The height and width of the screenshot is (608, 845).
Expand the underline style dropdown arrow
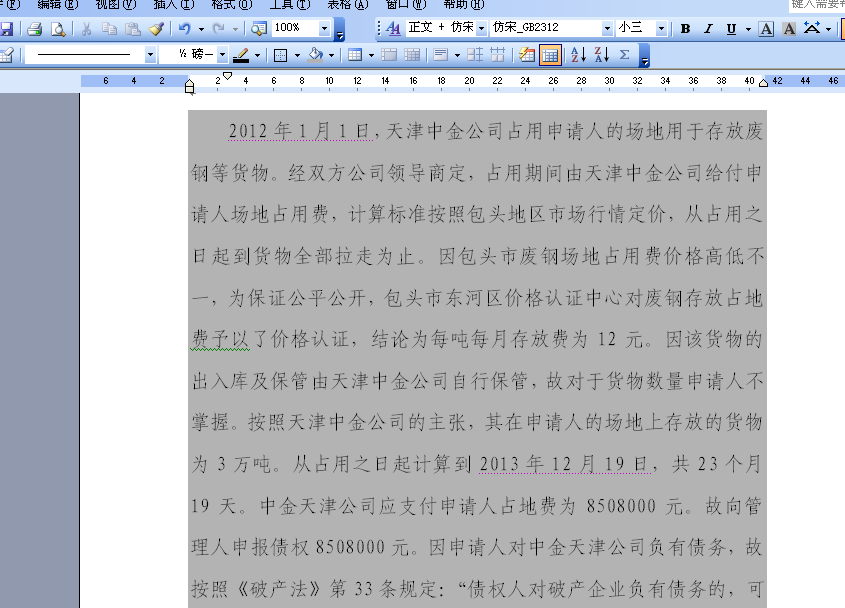tap(748, 29)
